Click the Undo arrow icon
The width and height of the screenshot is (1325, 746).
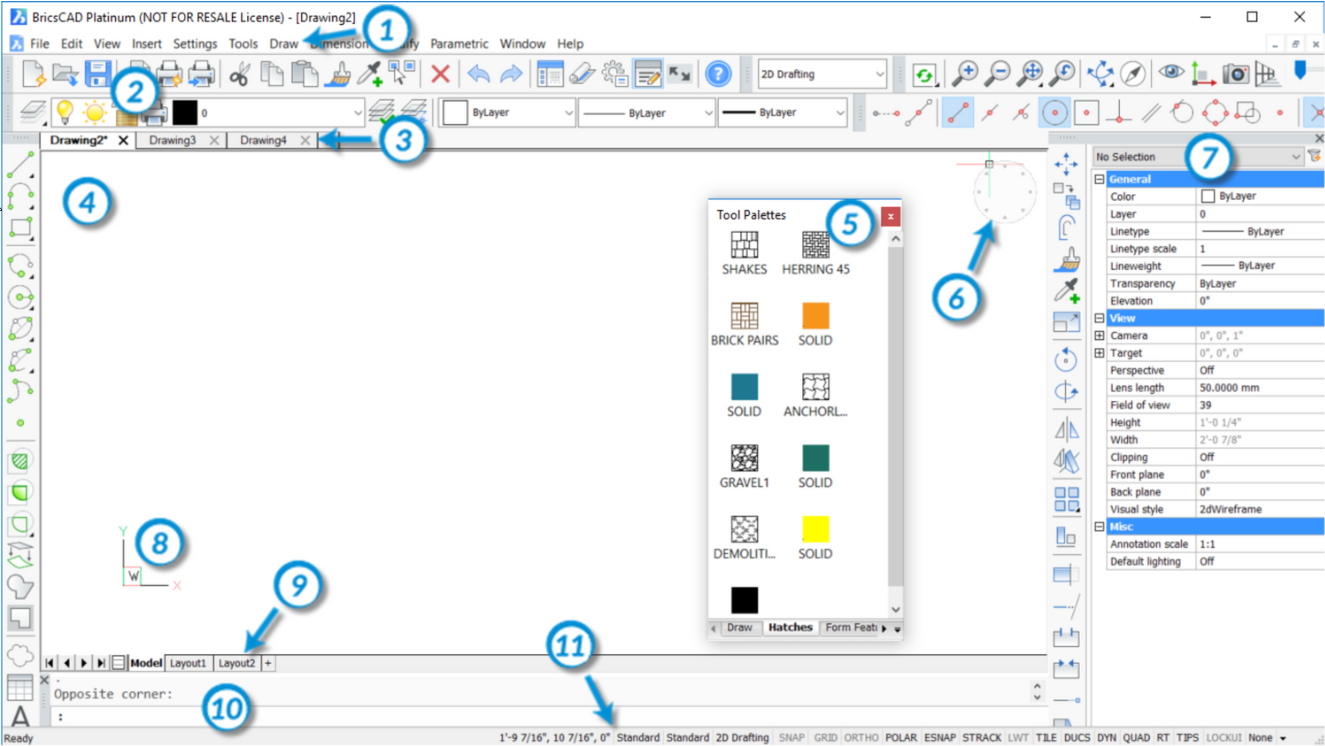click(479, 74)
